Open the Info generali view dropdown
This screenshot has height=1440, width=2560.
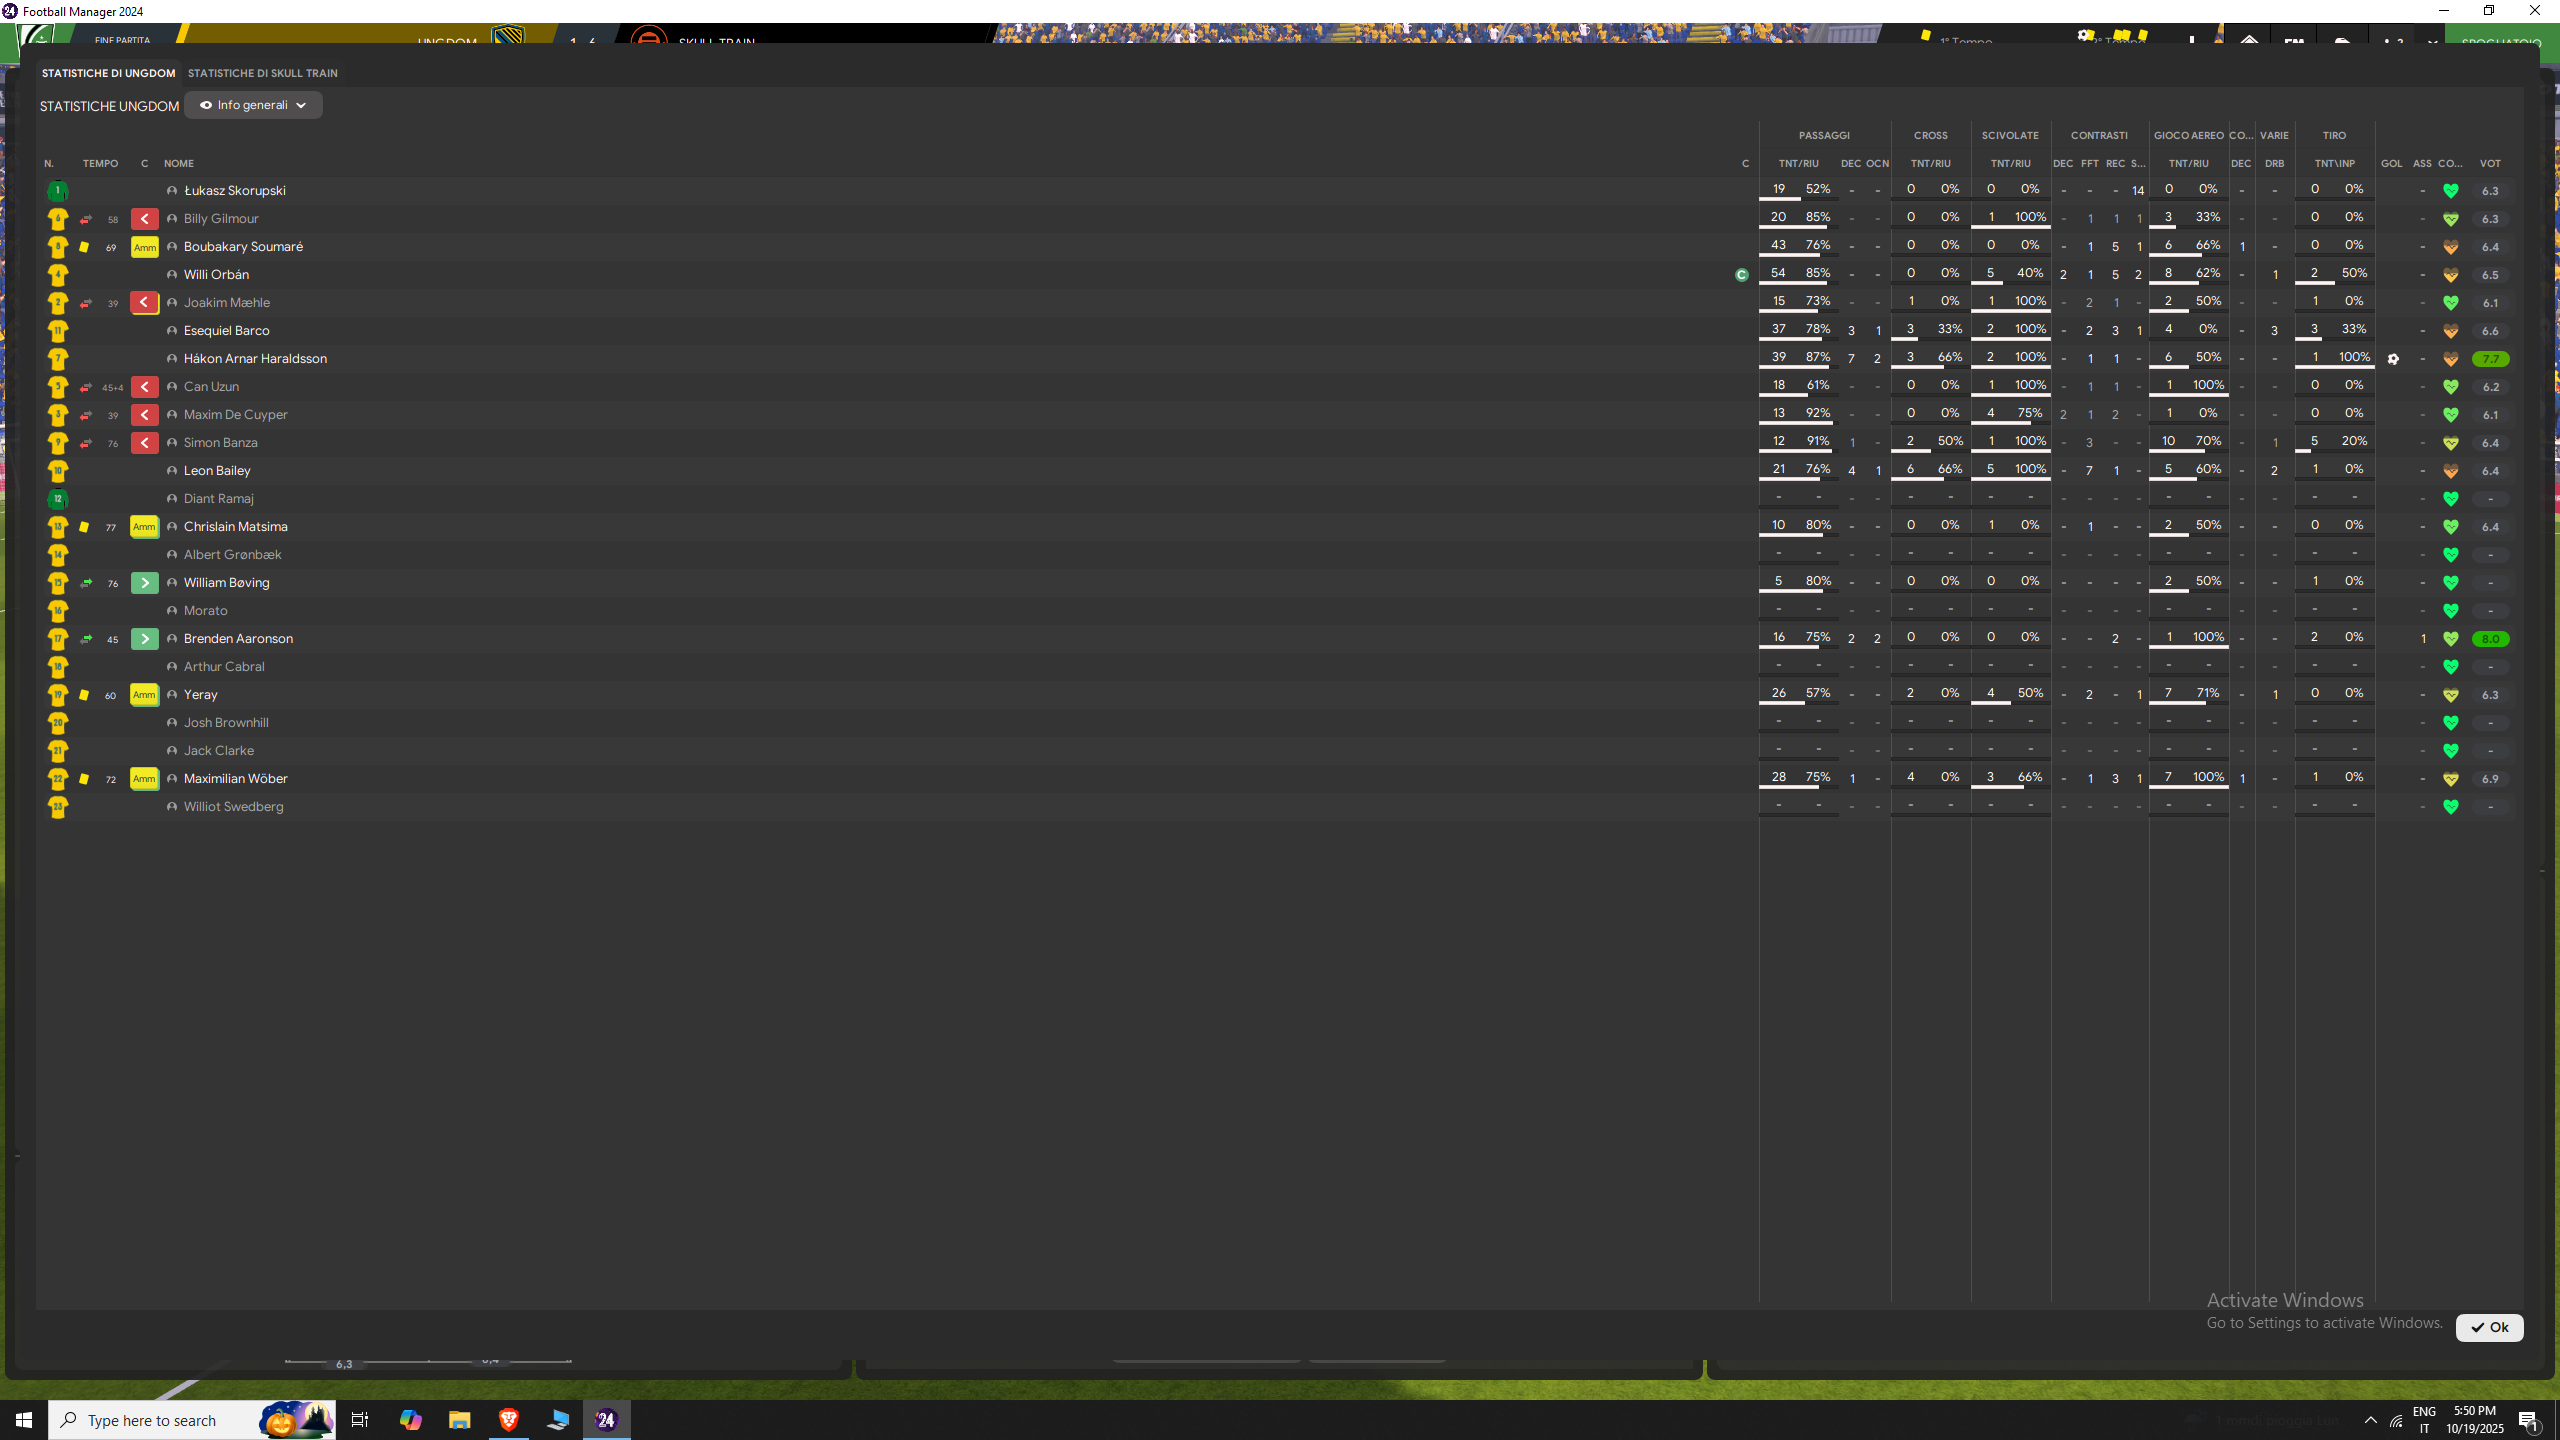point(253,105)
